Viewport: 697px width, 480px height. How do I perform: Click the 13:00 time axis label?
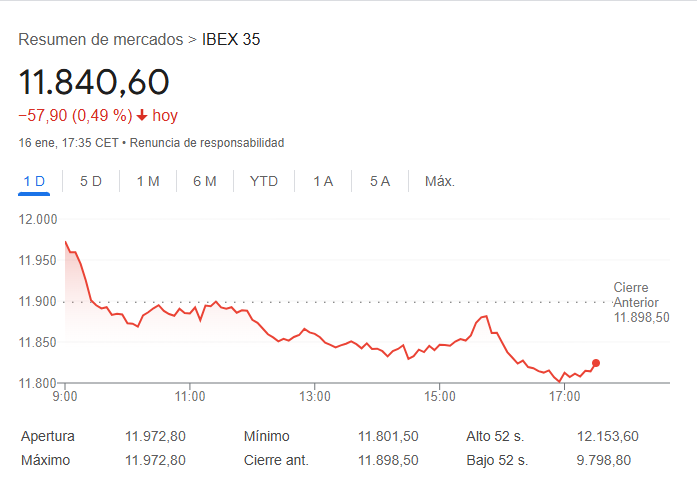pyautogui.click(x=315, y=397)
